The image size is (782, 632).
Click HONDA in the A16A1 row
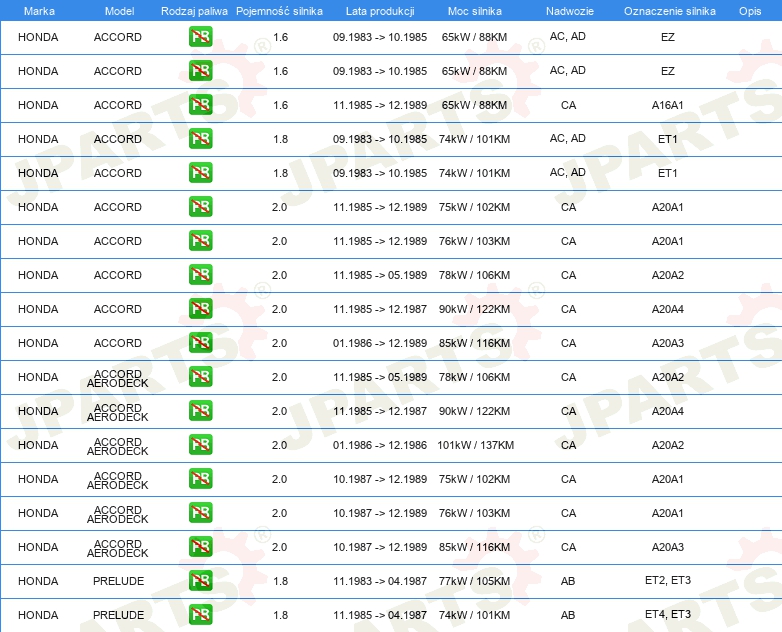[x=38, y=105]
